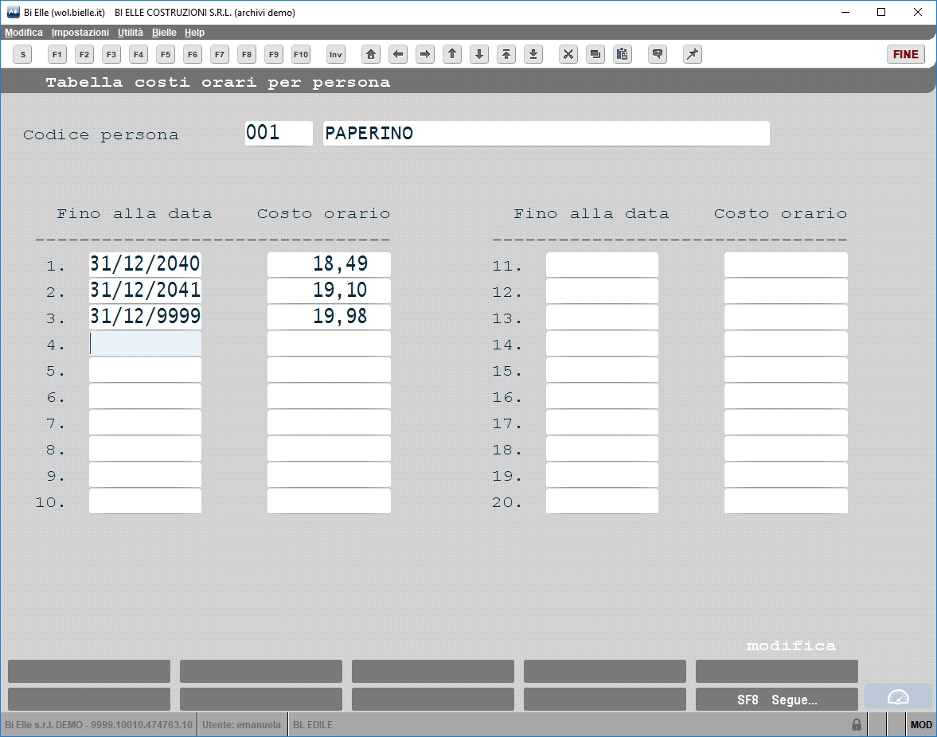Screen dimensions: 937x737
Task: Click the row 11 Fino alla data field
Action: pyautogui.click(x=602, y=264)
